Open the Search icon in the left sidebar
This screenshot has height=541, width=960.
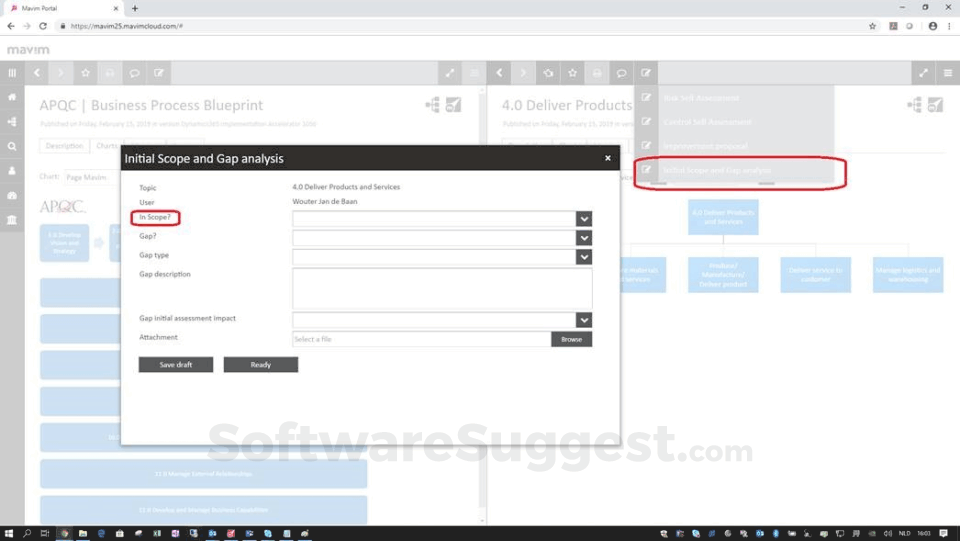point(12,146)
